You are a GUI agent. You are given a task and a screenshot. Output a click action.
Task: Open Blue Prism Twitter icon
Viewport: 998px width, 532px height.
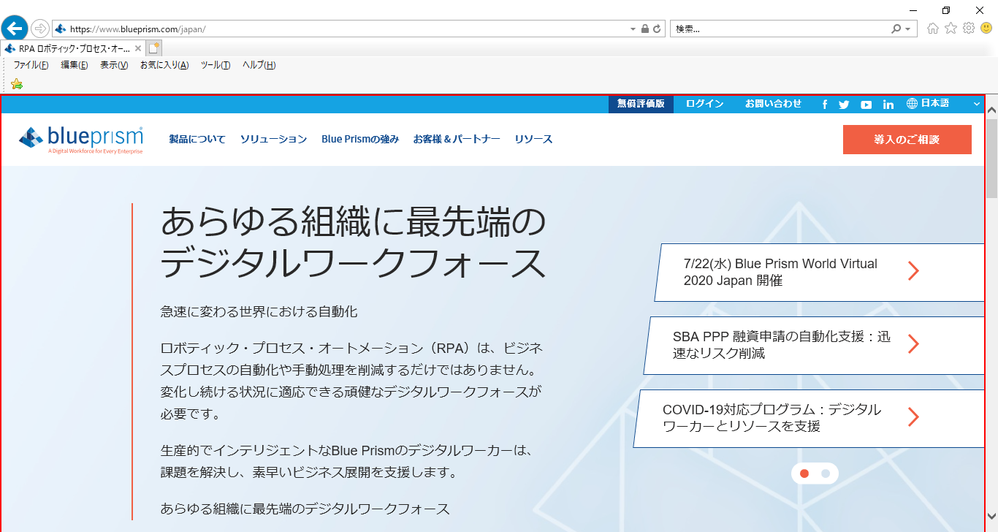pos(844,104)
